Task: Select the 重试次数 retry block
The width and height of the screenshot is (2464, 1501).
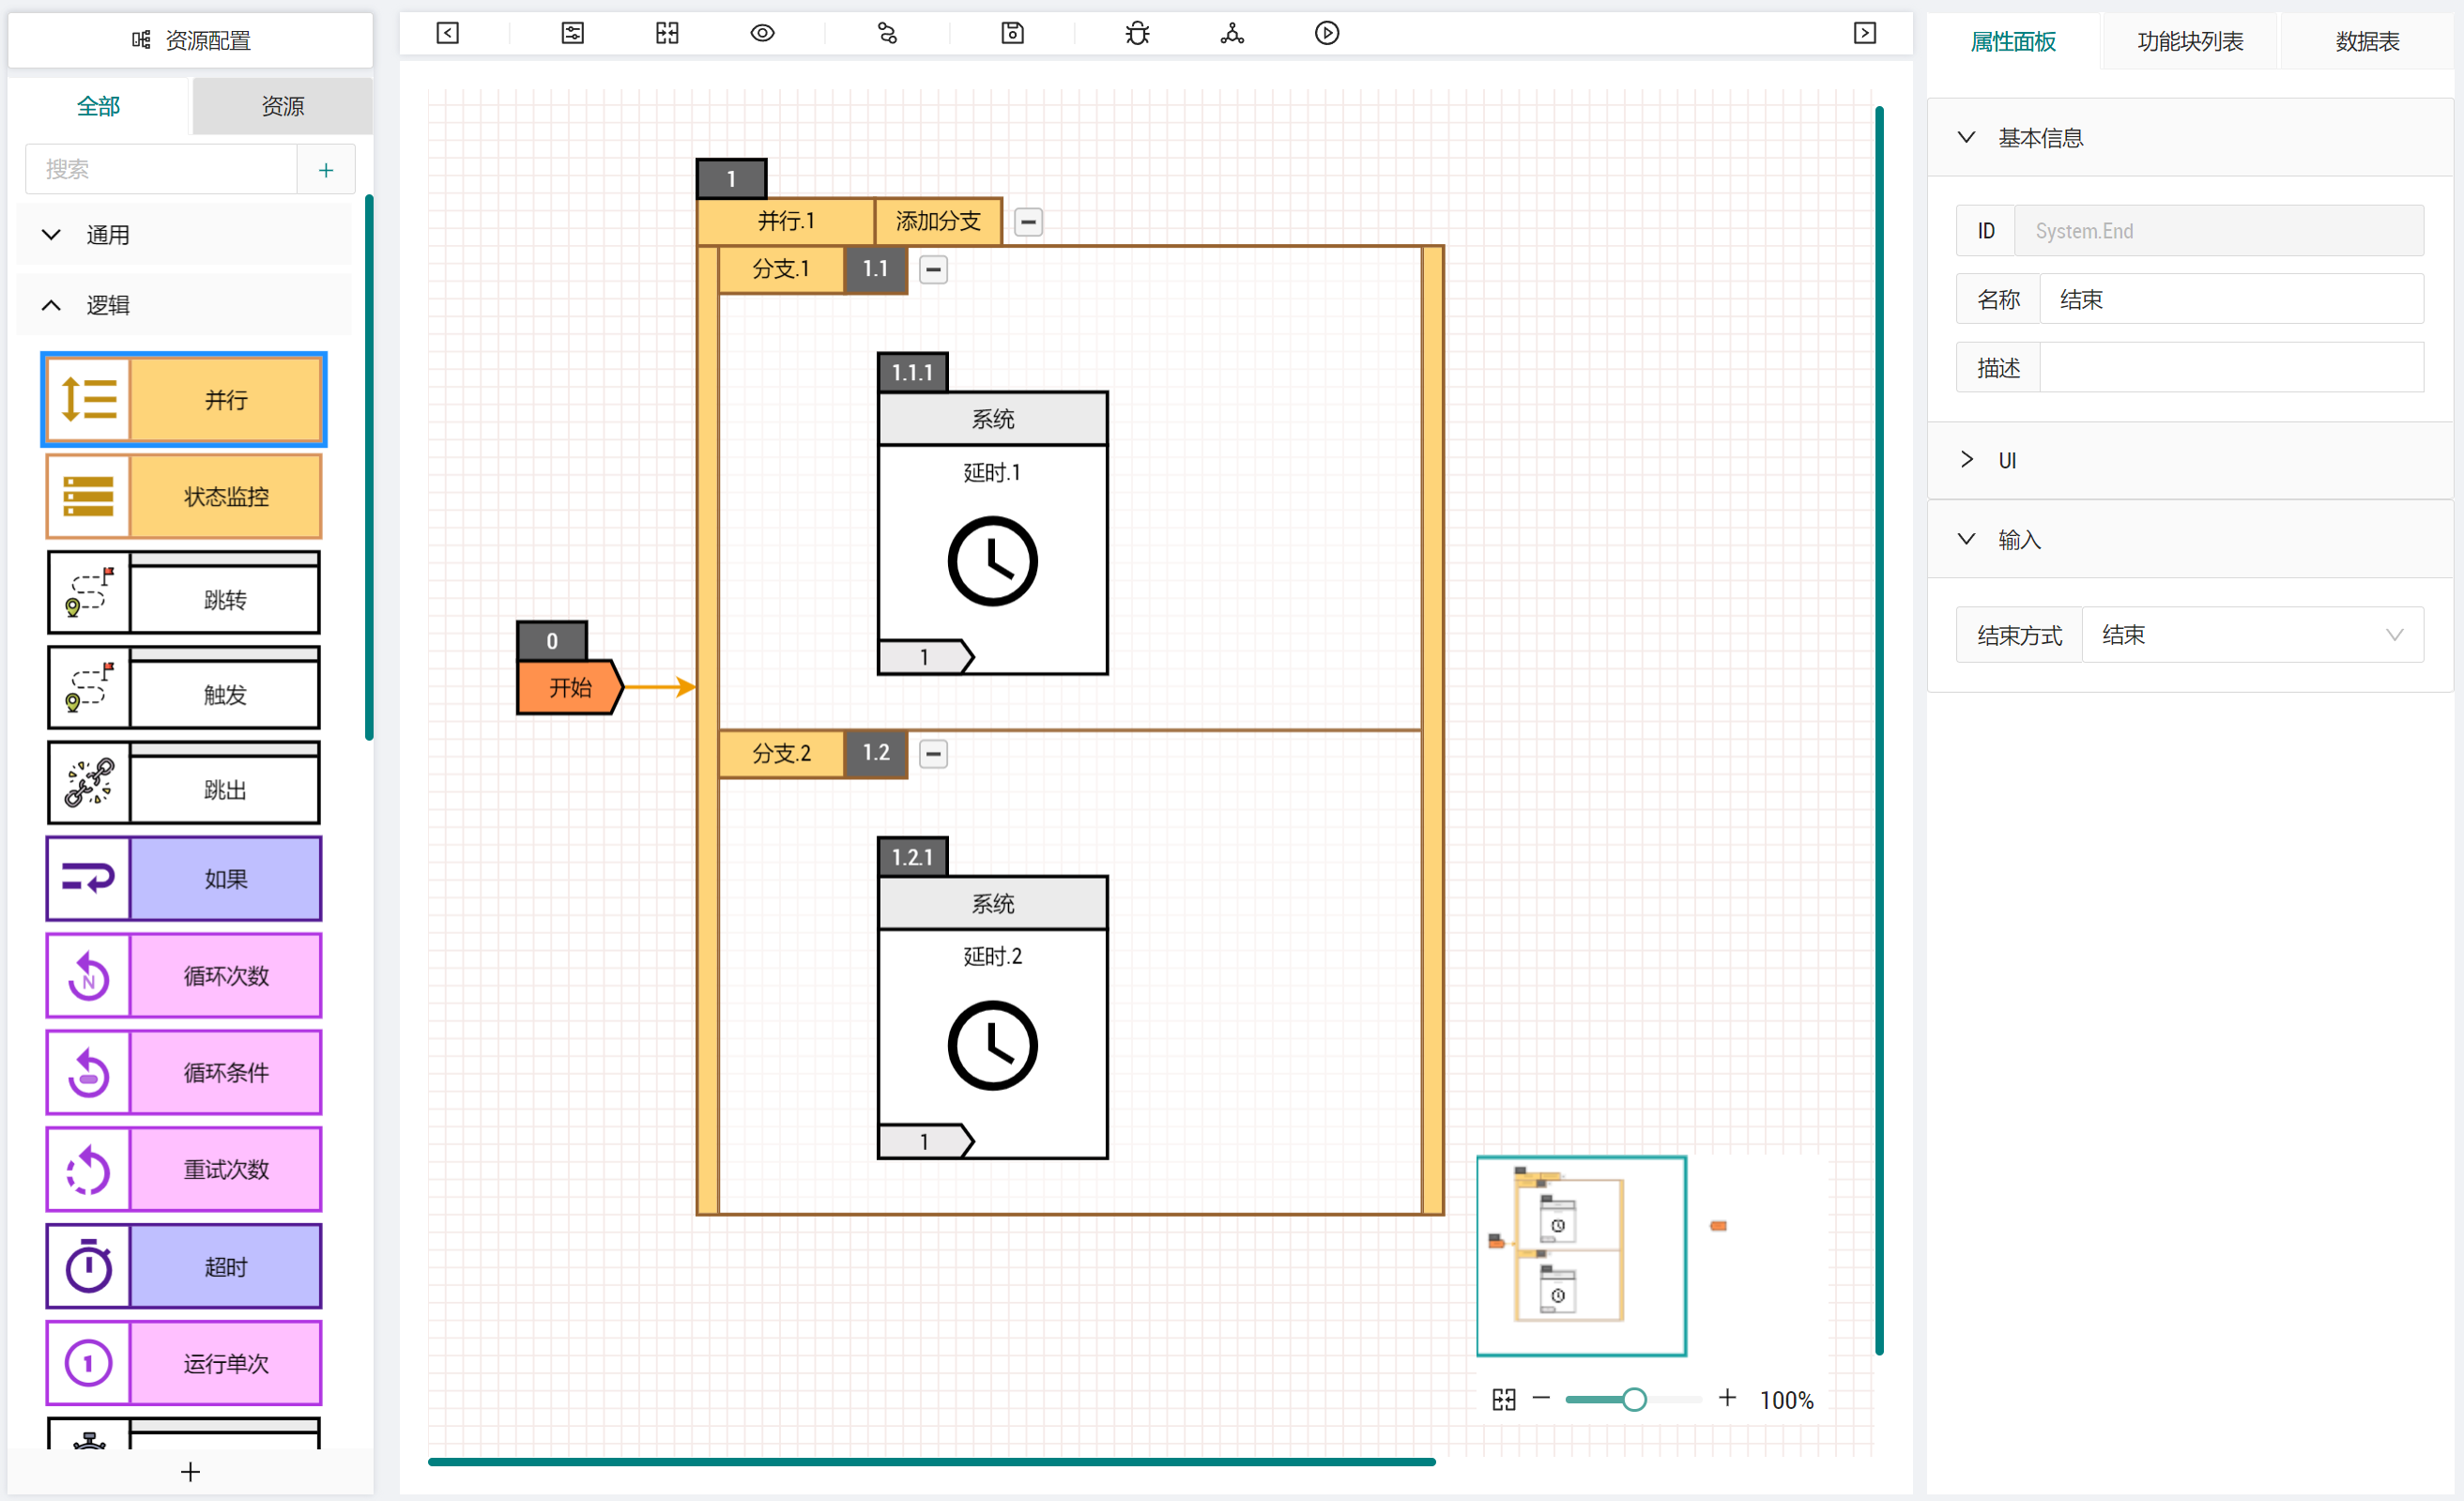Action: 184,1170
